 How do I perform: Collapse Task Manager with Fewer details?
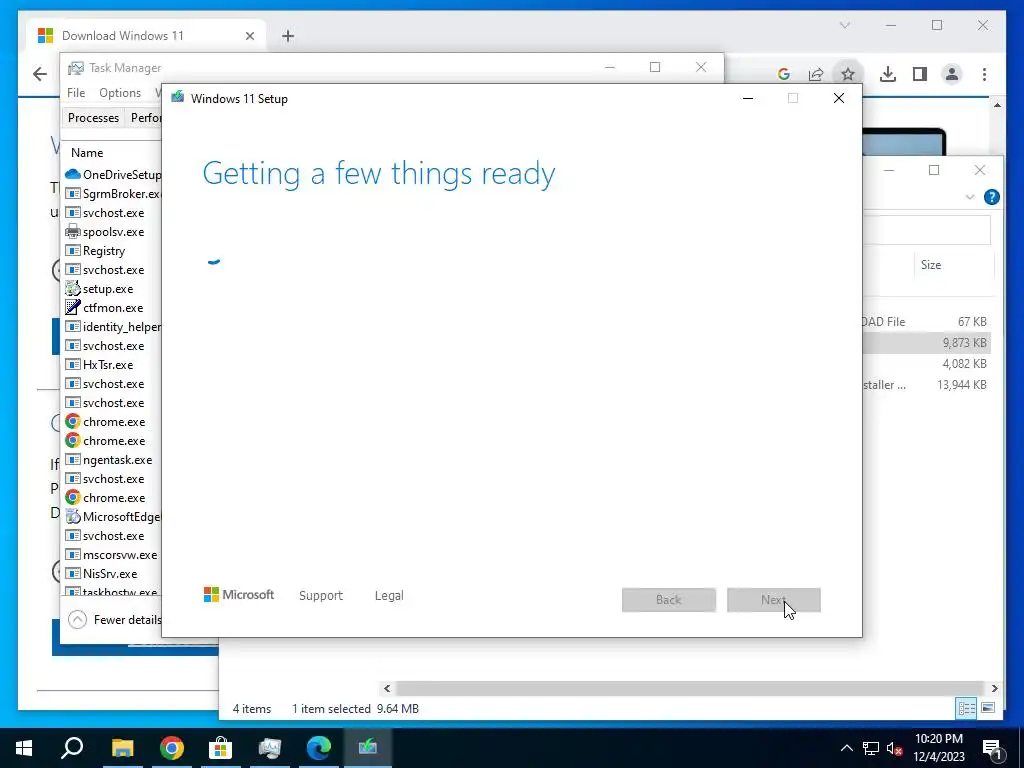[x=115, y=619]
